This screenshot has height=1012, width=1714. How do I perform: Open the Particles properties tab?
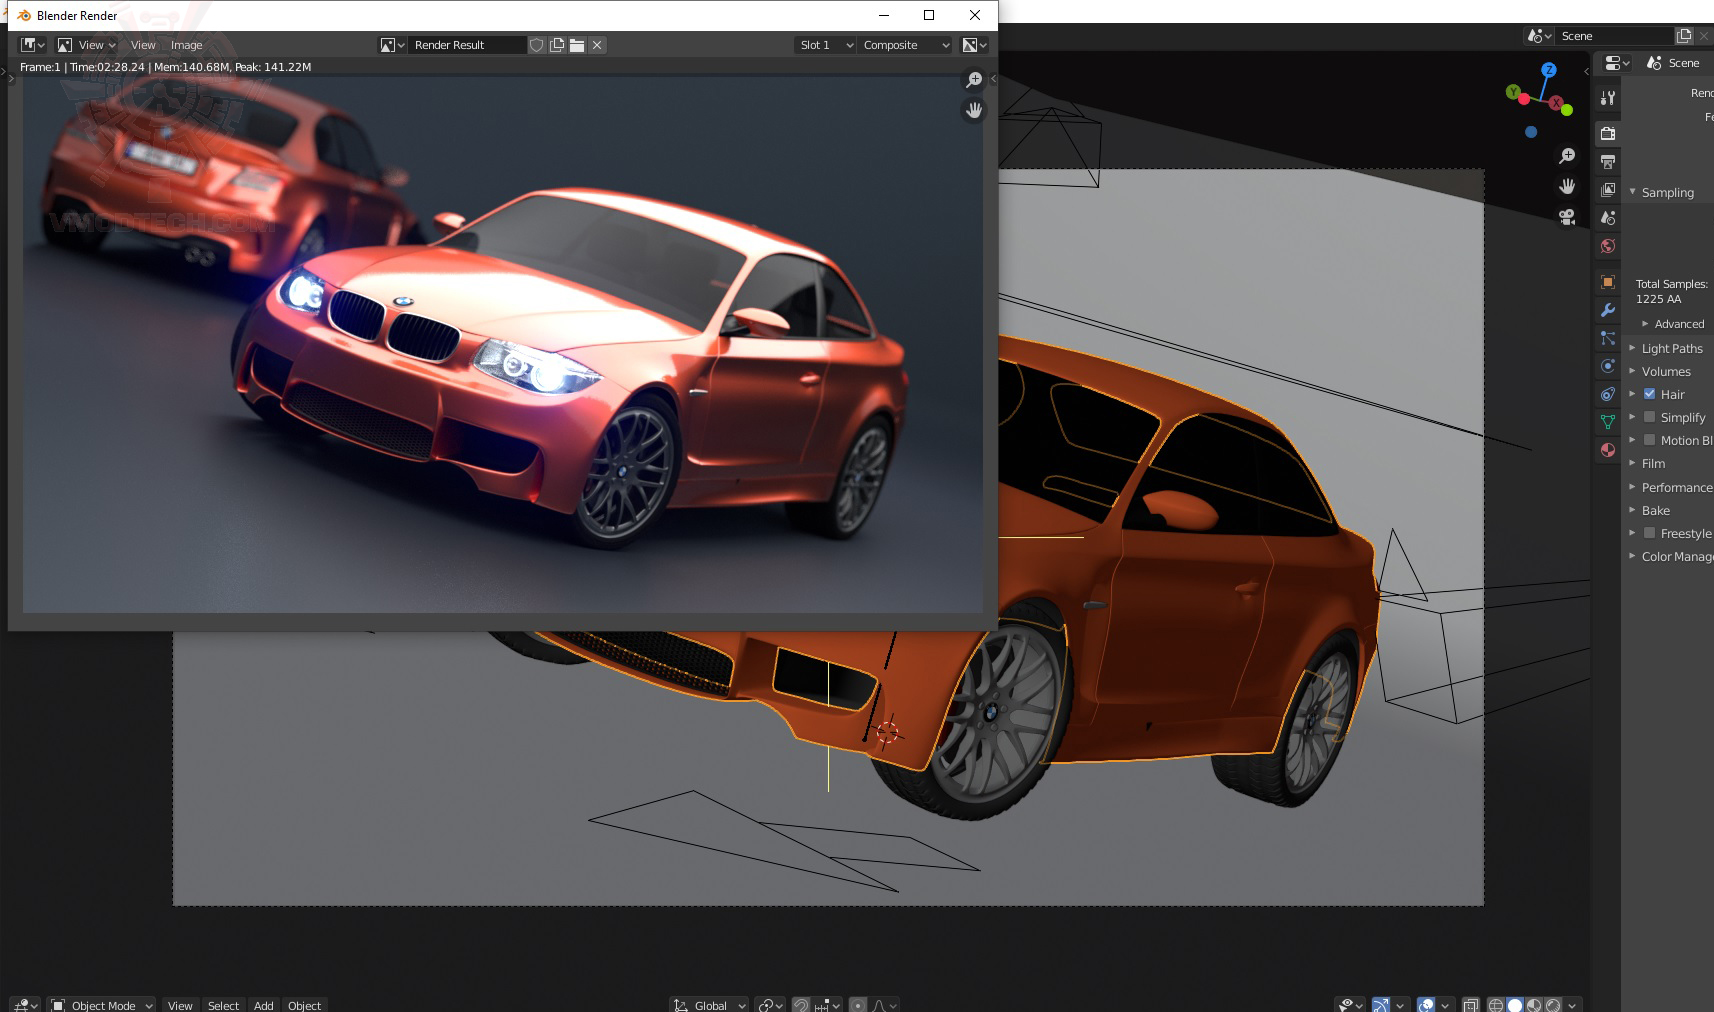pos(1608,338)
